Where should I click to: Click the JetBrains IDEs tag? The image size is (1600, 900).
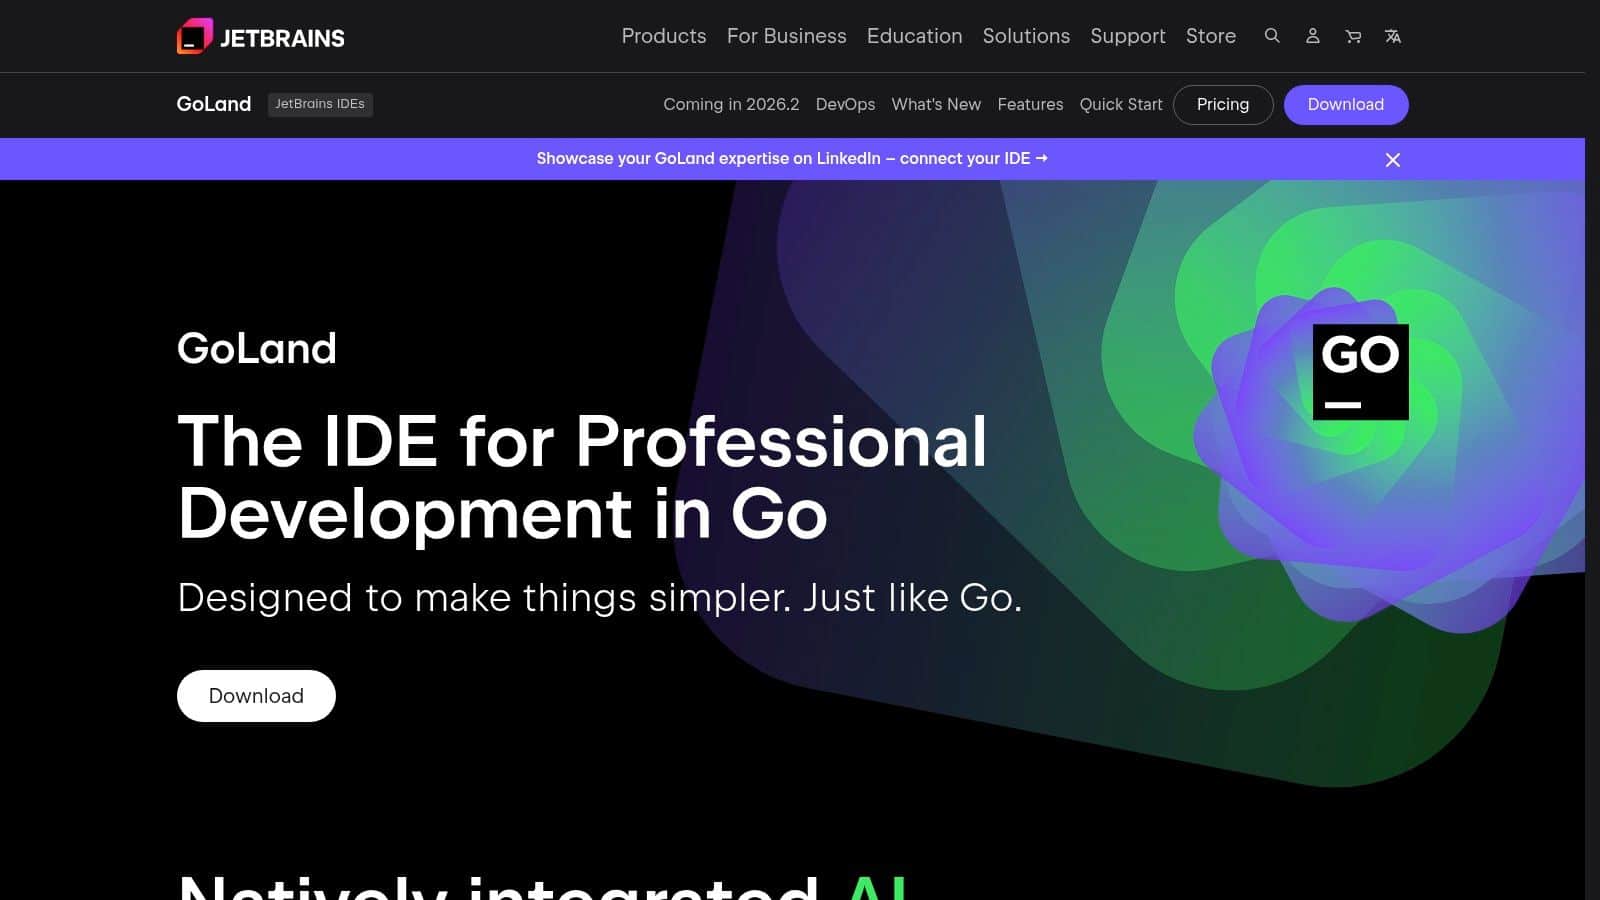click(320, 104)
